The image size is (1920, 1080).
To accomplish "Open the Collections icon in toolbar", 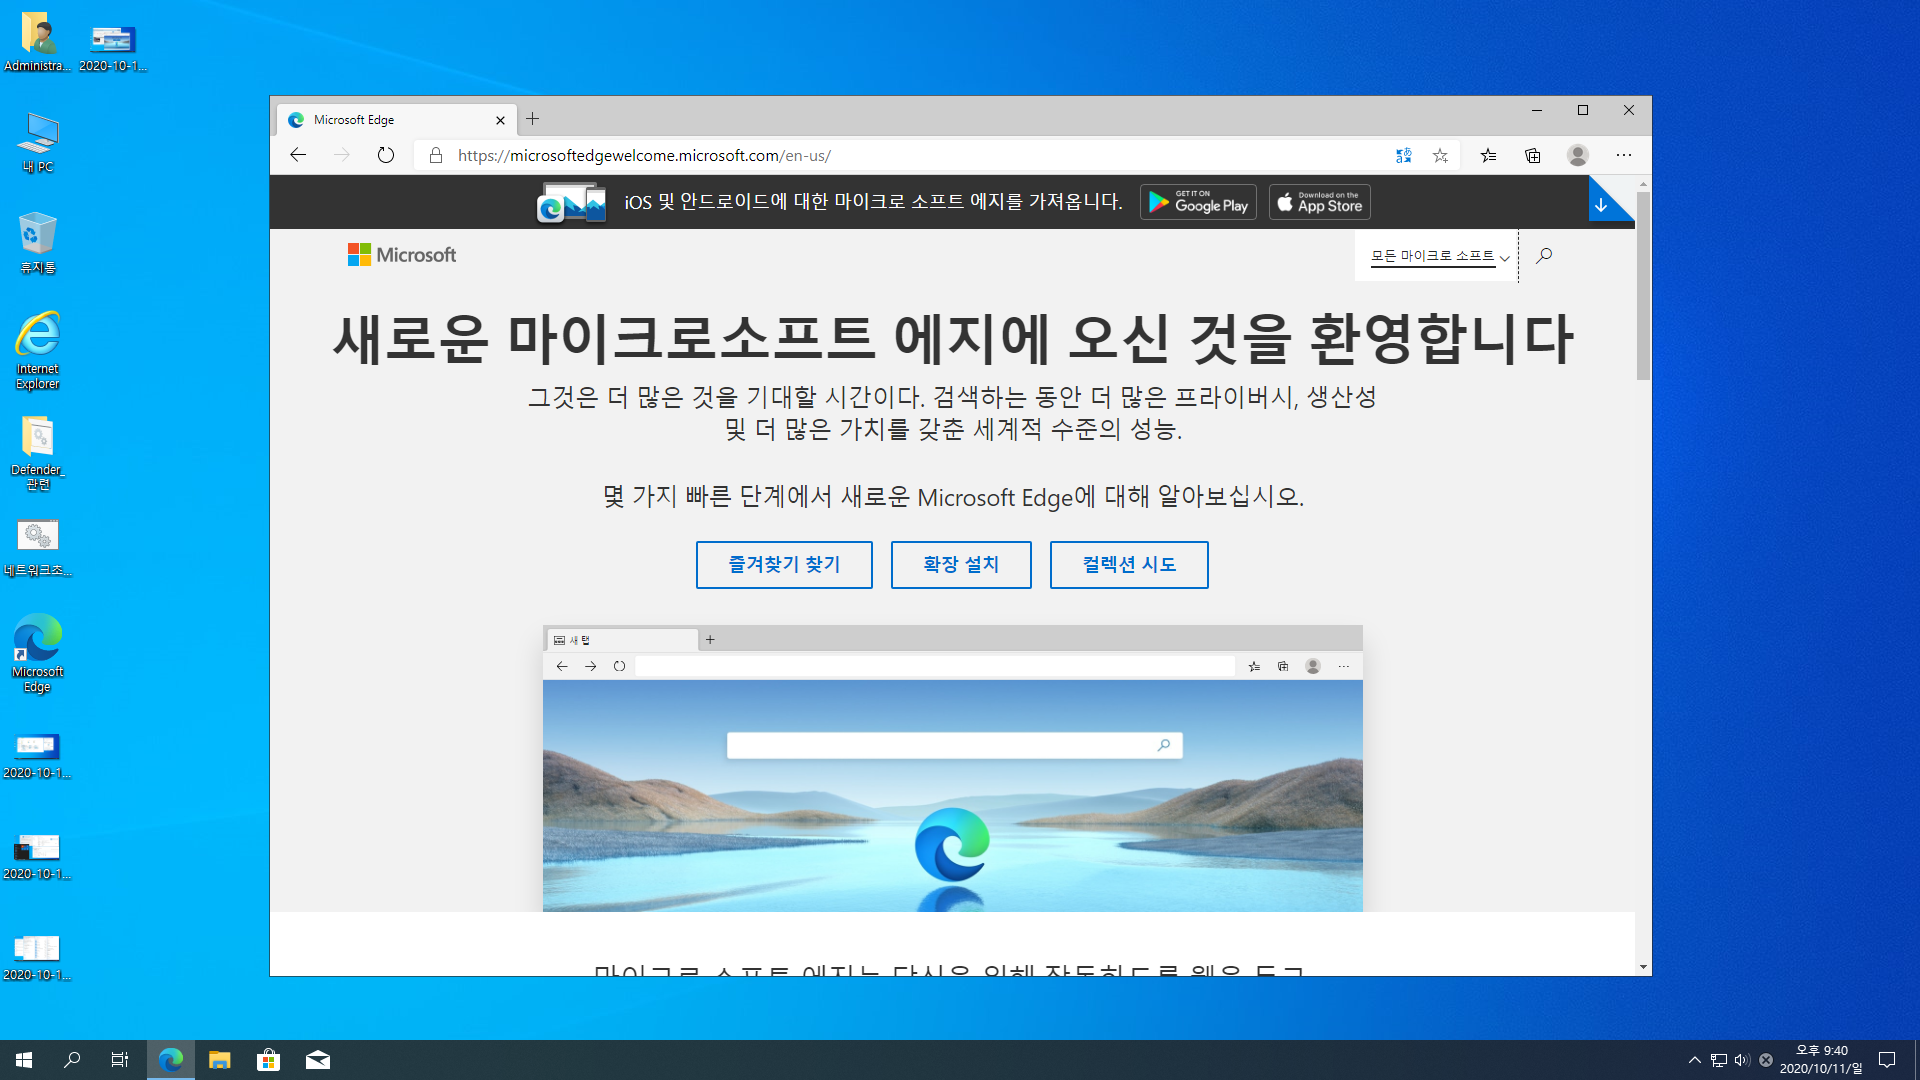I will click(x=1533, y=155).
